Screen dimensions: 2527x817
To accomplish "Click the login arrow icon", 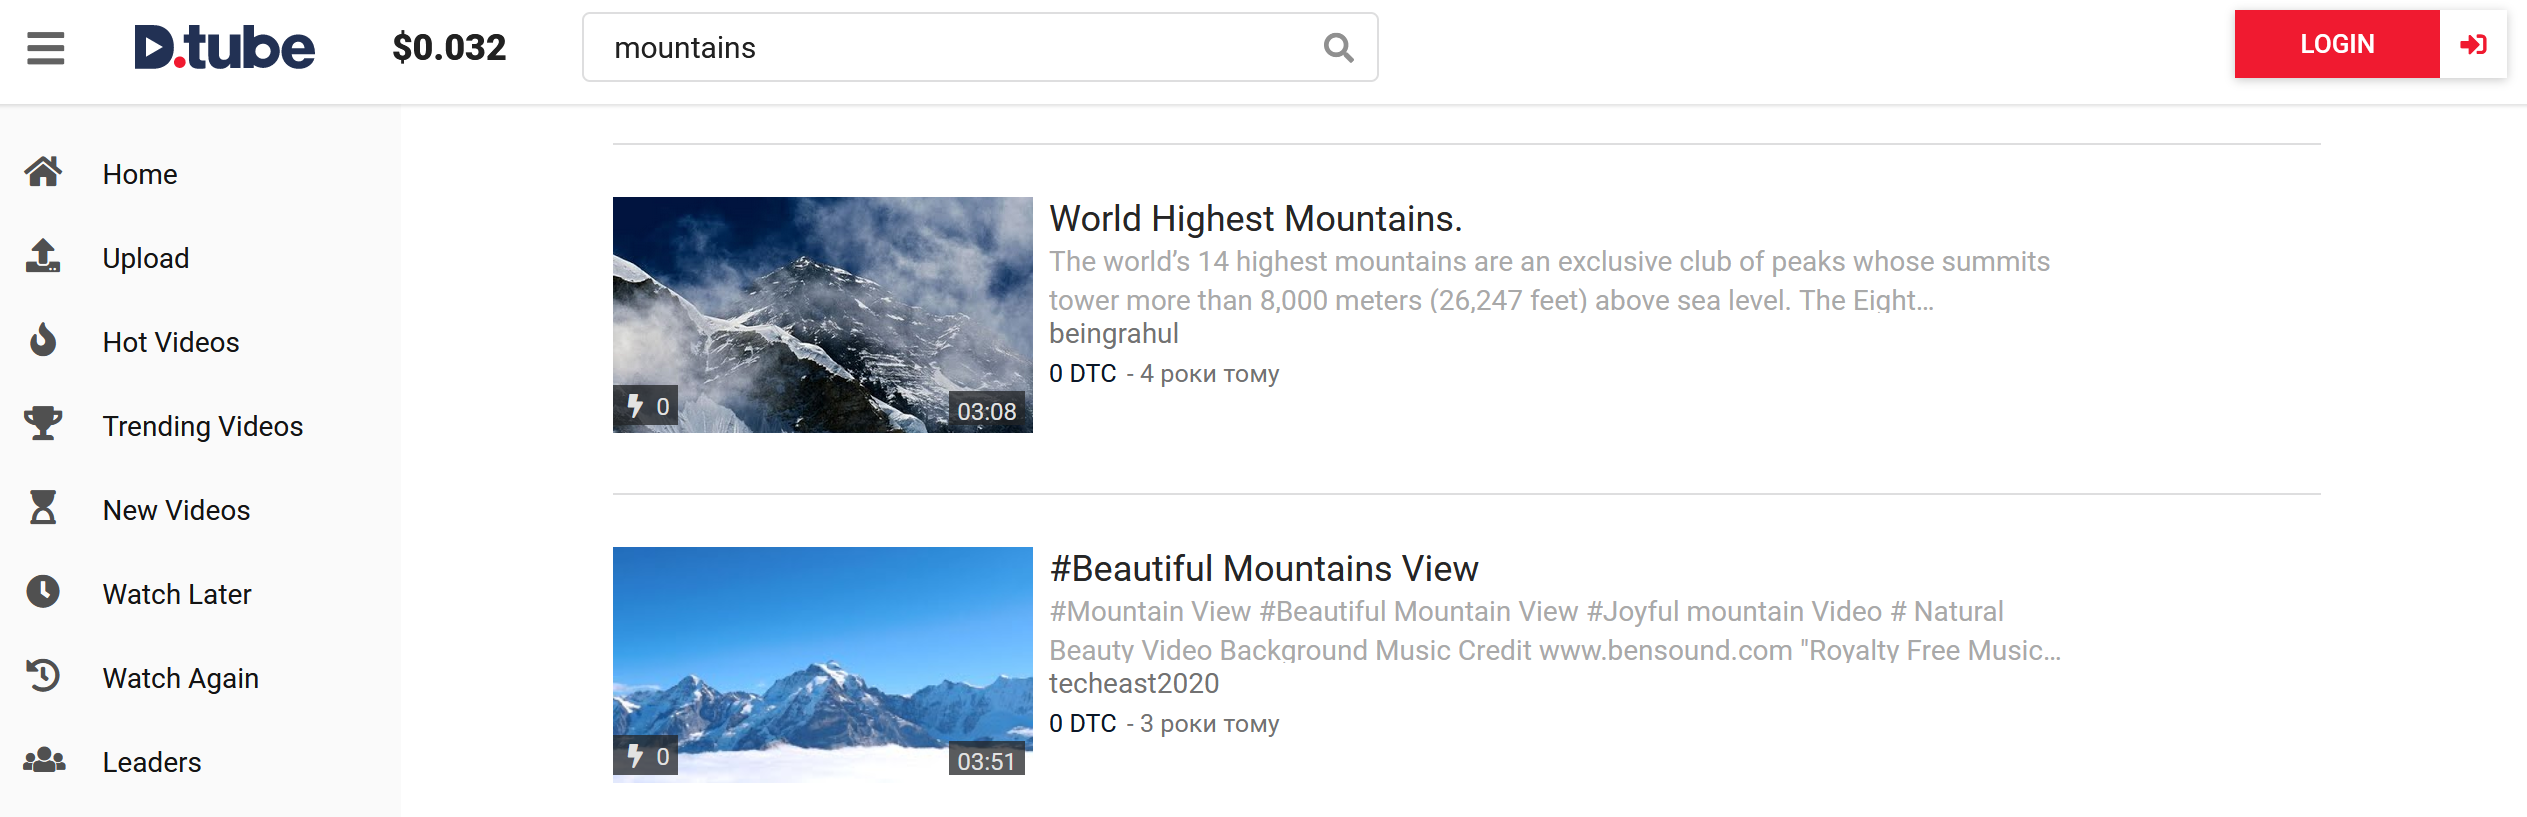I will click(x=2472, y=45).
